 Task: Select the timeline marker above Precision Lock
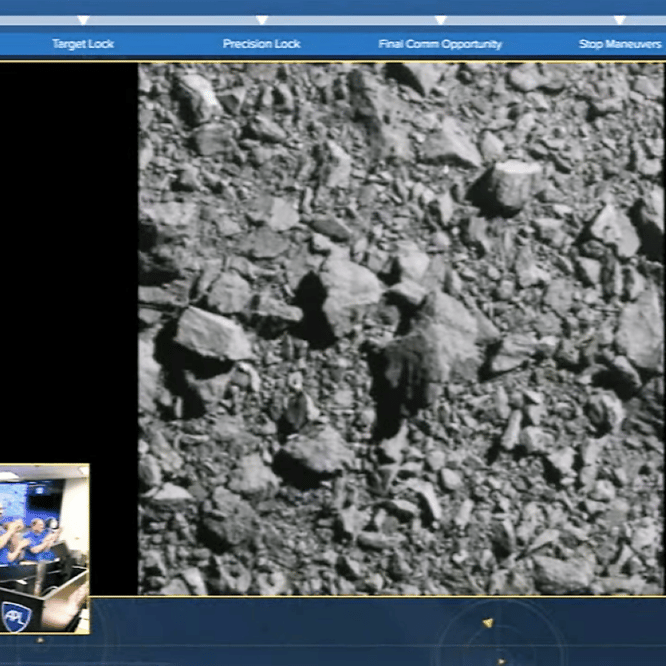(x=262, y=20)
